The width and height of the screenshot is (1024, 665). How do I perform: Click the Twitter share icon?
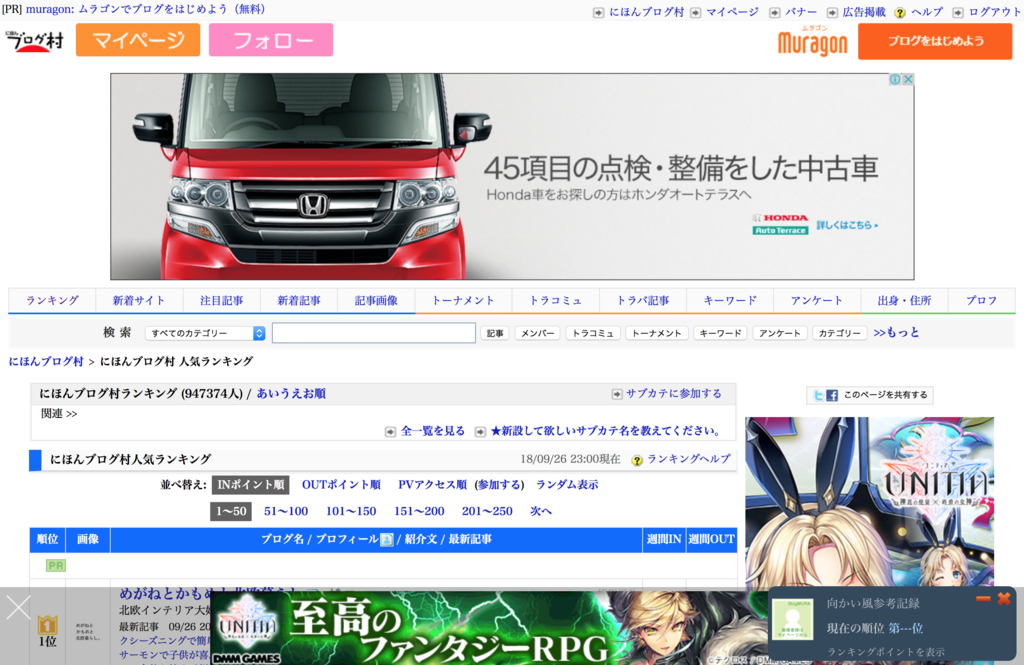[x=818, y=395]
